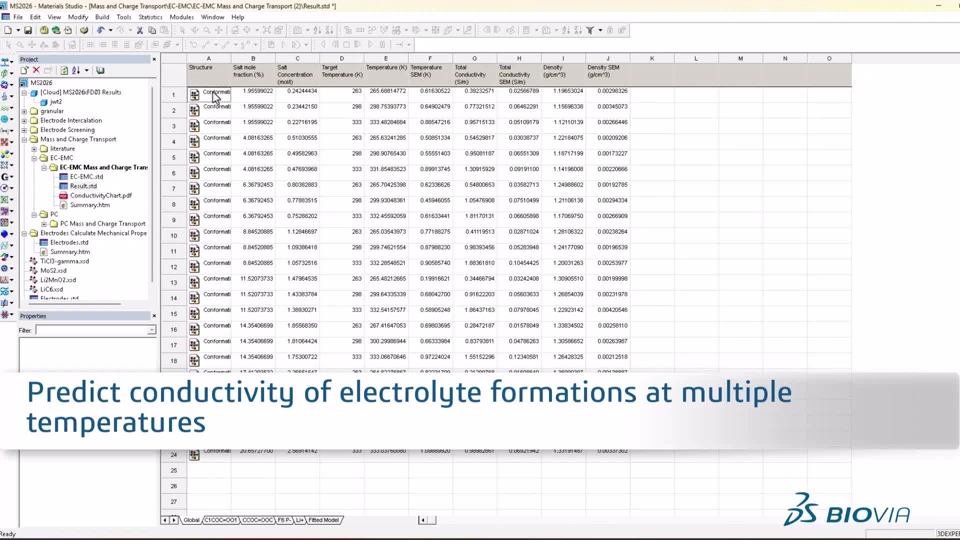The height and width of the screenshot is (540, 960).
Task: Switch to the Global sheet tab
Action: [x=192, y=520]
